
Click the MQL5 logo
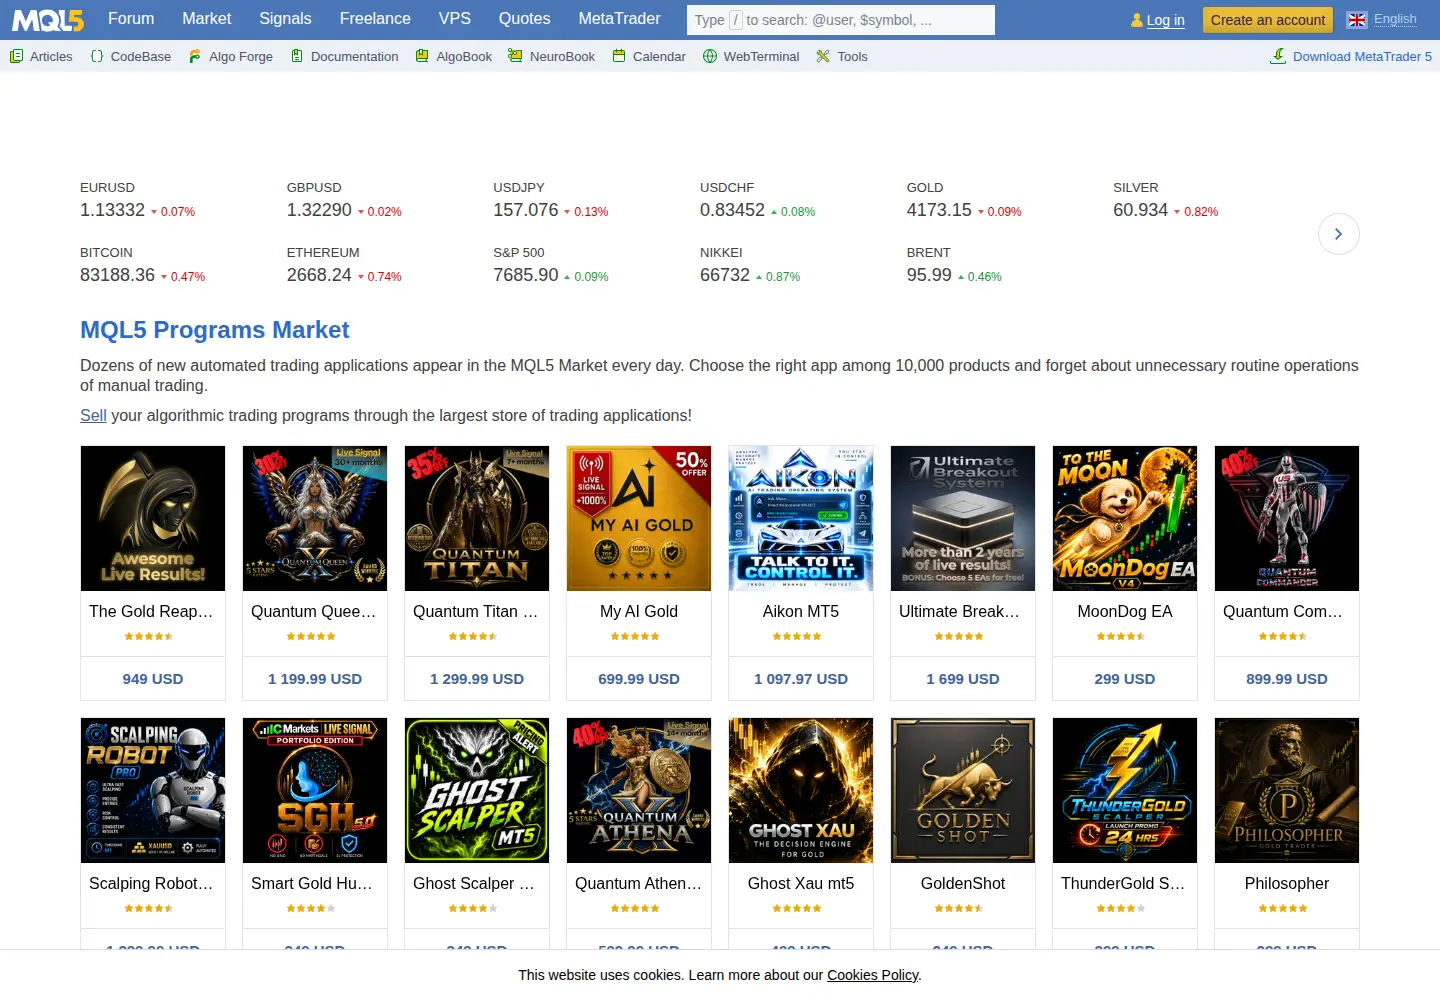[48, 20]
